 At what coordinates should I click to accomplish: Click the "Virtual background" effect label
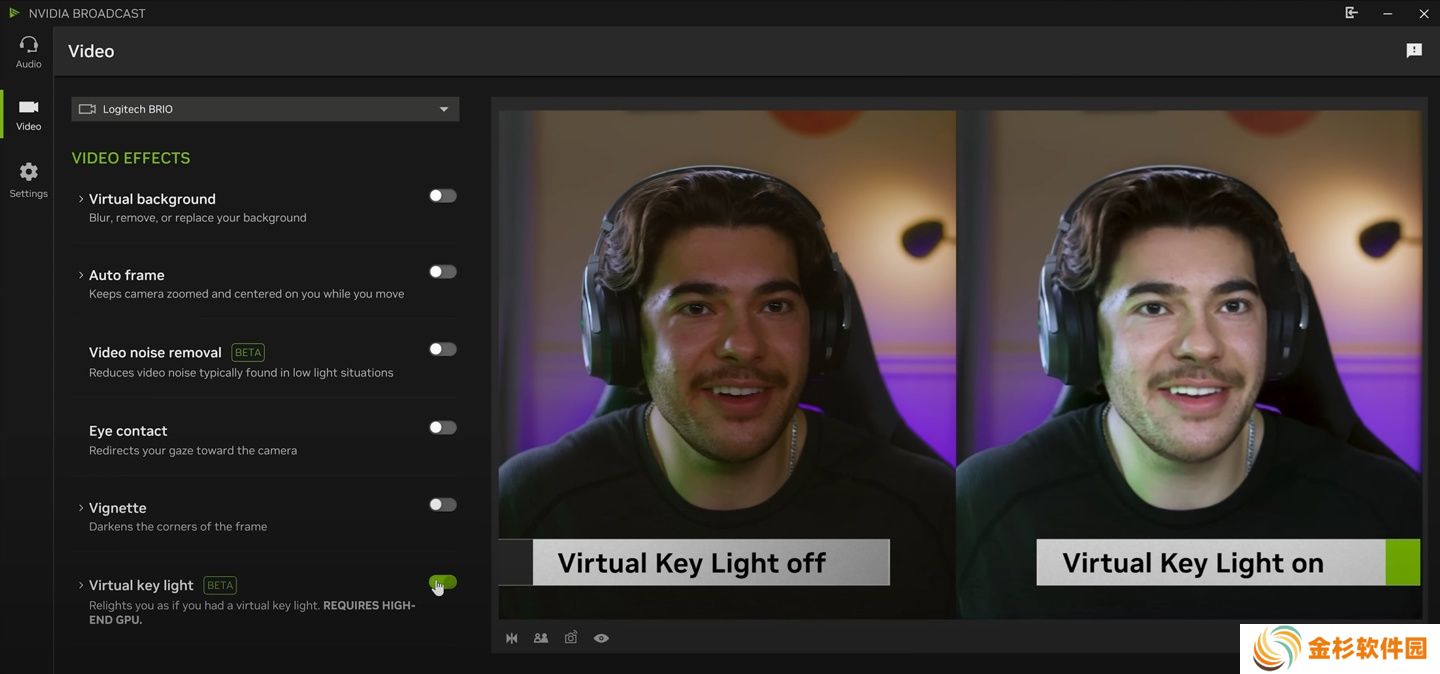pyautogui.click(x=152, y=199)
